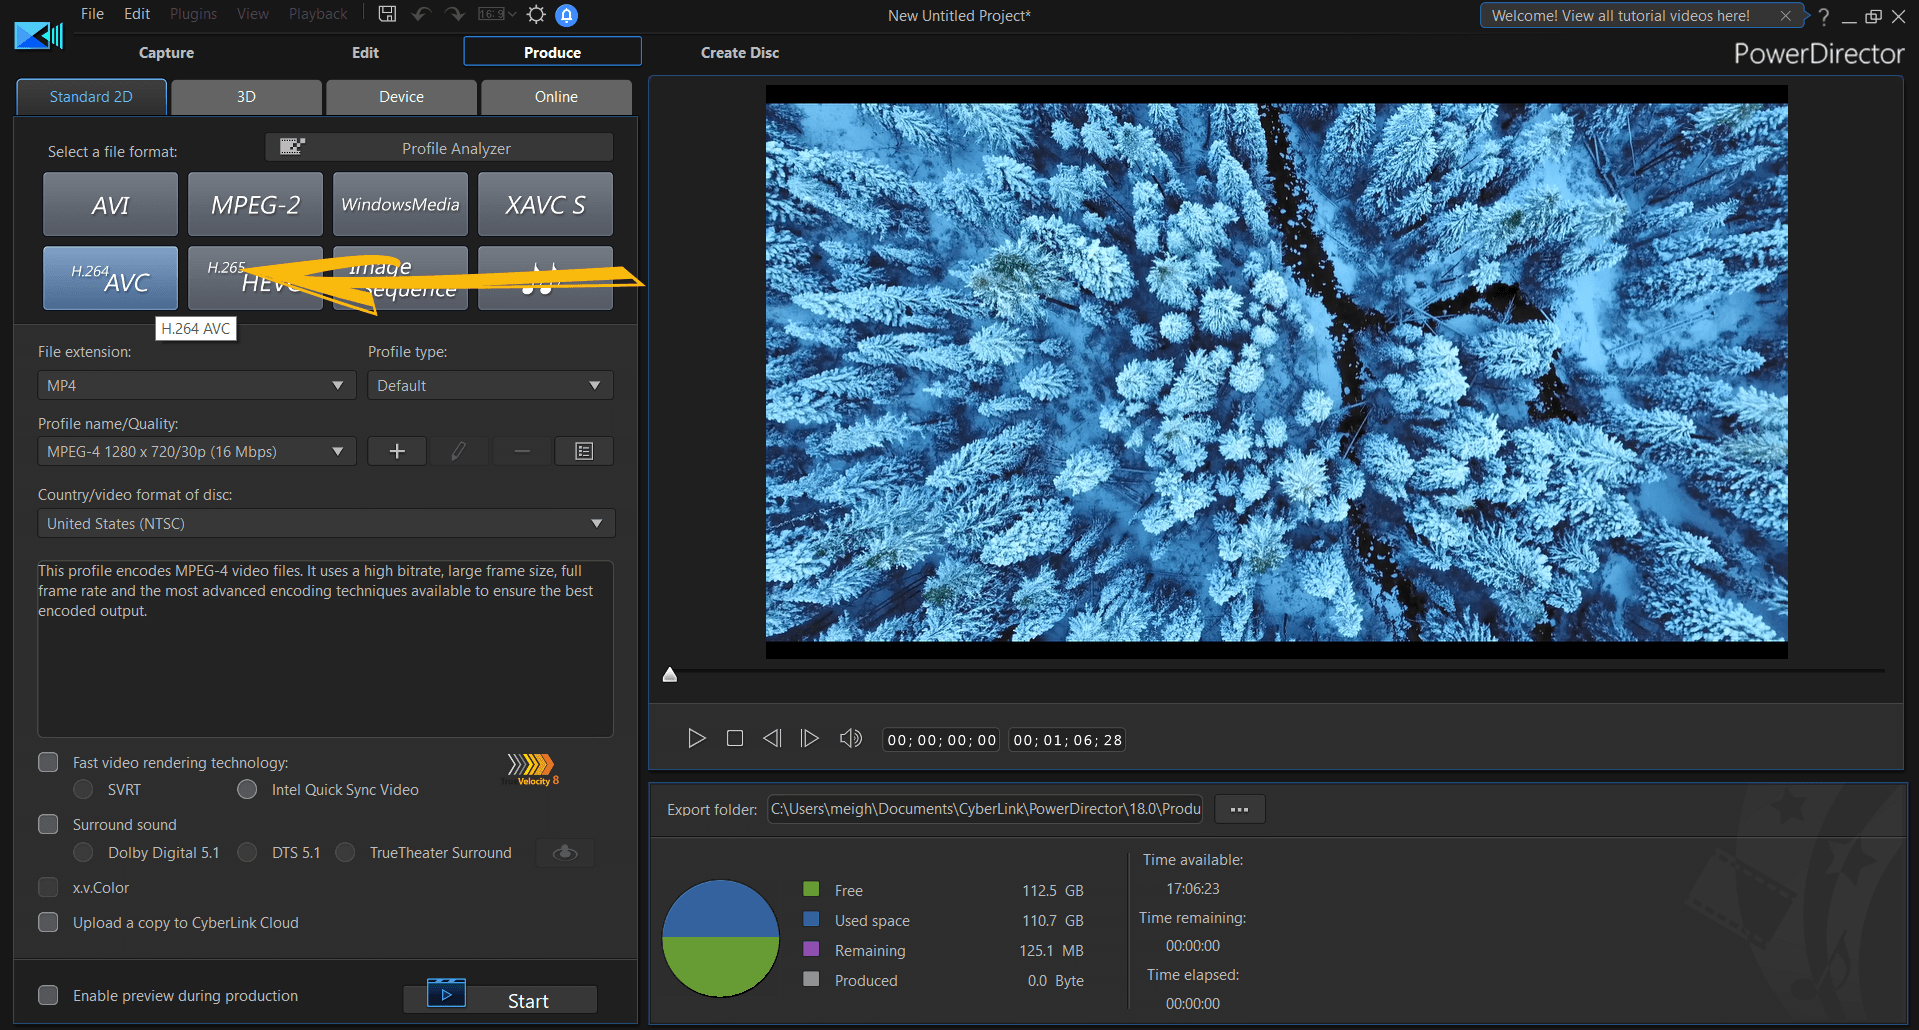Viewport: 1919px width, 1030px height.
Task: Switch to the Device tab
Action: pyautogui.click(x=401, y=97)
